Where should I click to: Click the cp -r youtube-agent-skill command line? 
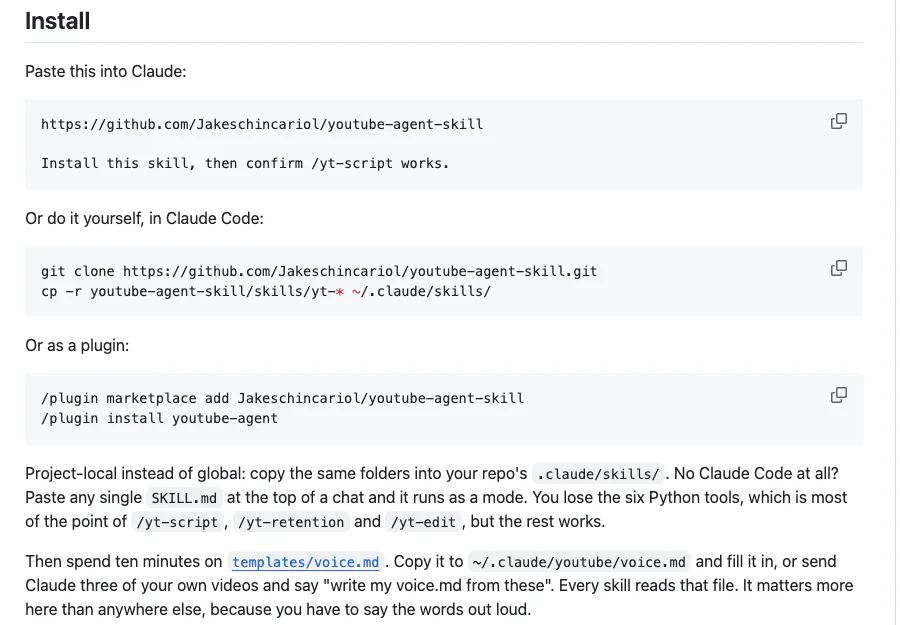266,291
